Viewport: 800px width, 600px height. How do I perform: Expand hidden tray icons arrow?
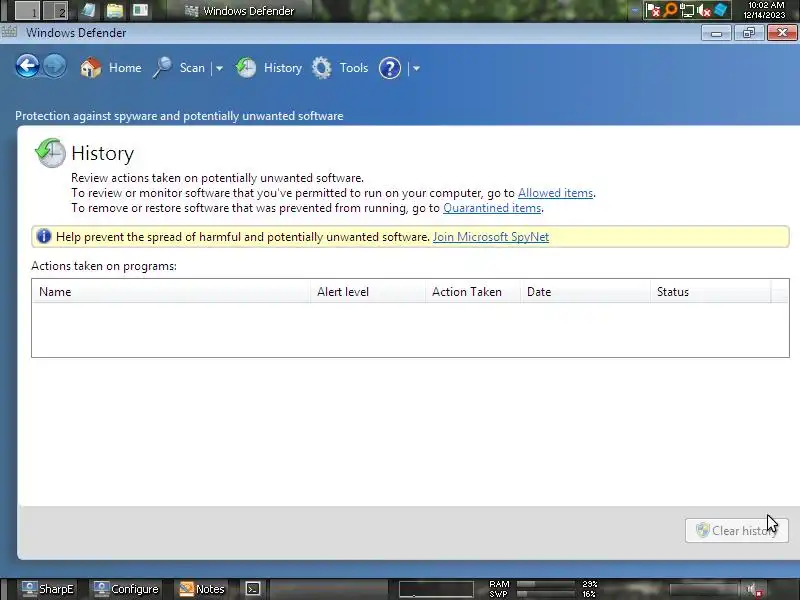pyautogui.click(x=634, y=11)
